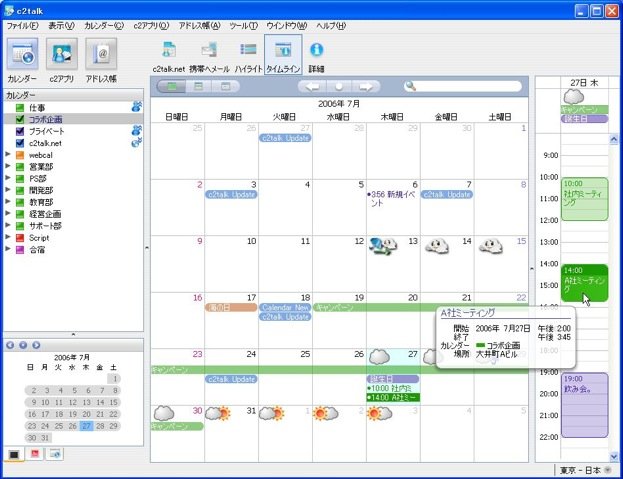The height and width of the screenshot is (479, 623).
Task: Toggle the 合宿 calendar checkbox
Action: click(x=20, y=250)
